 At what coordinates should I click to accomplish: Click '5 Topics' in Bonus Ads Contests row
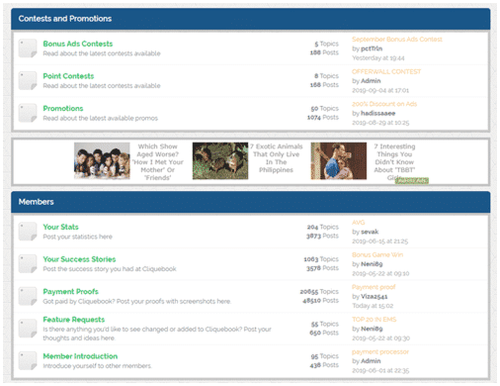tap(326, 44)
